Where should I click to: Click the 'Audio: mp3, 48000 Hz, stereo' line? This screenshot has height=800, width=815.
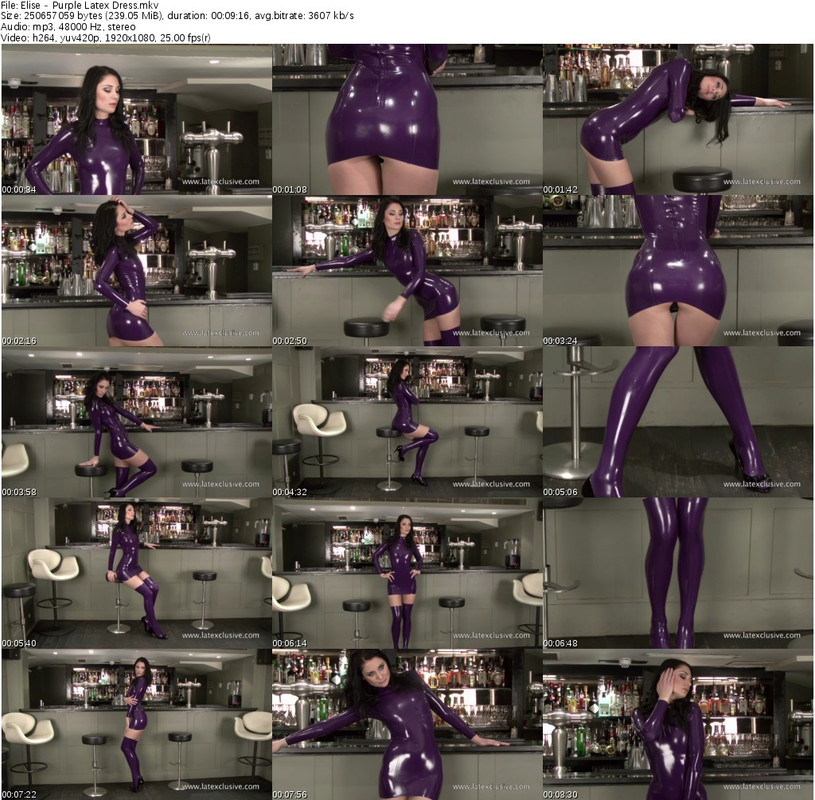(68, 27)
